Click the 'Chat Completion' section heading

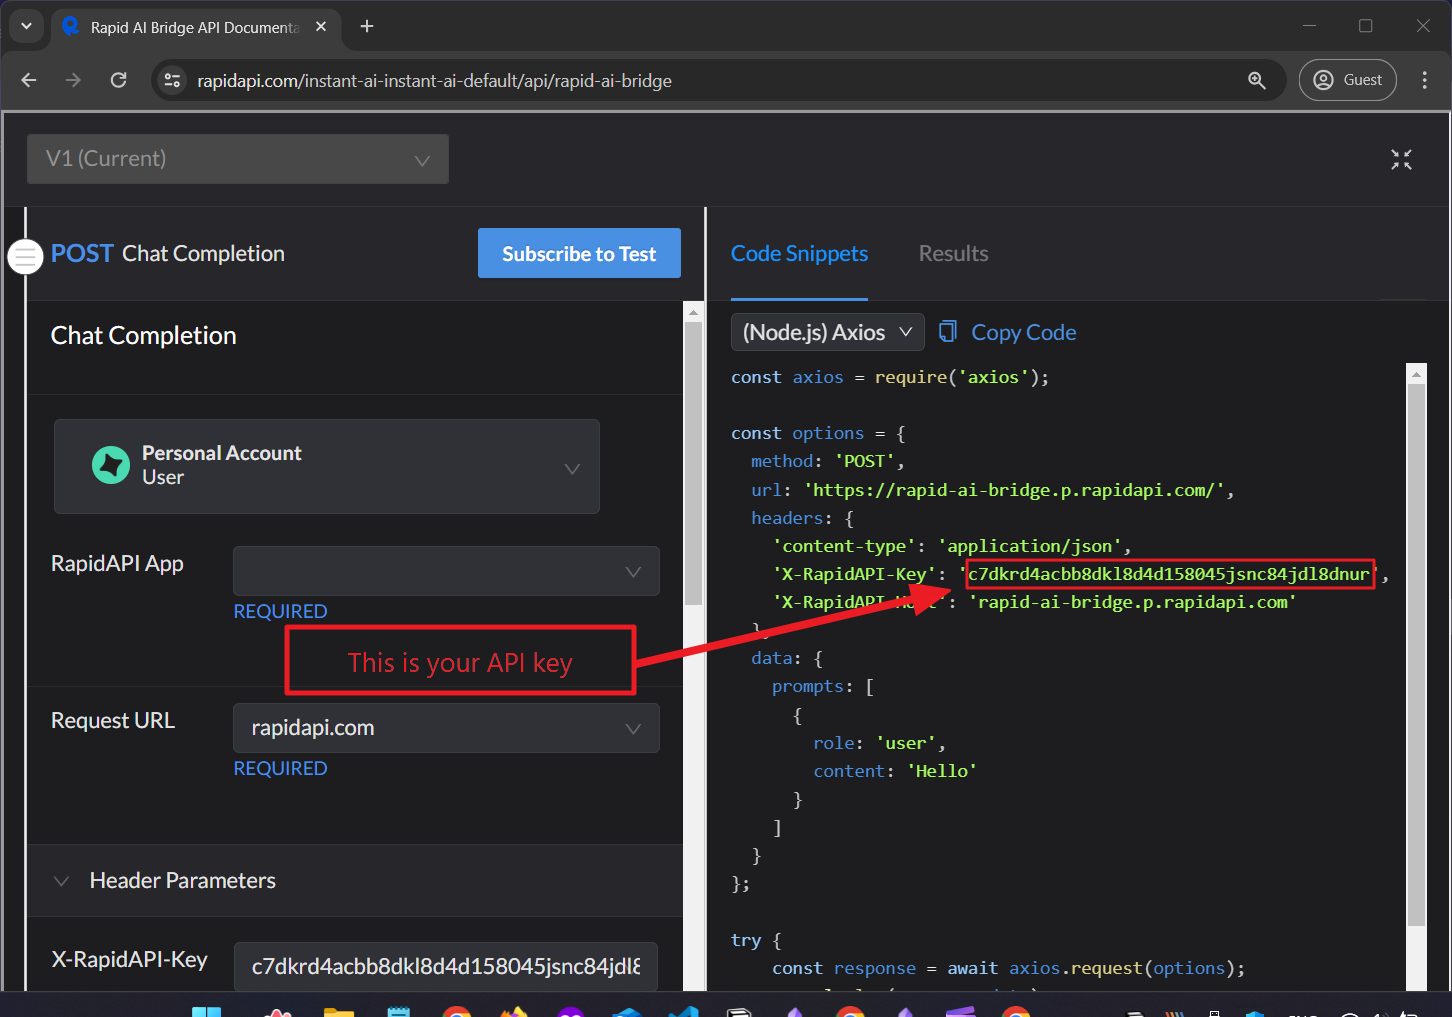pyautogui.click(x=144, y=336)
